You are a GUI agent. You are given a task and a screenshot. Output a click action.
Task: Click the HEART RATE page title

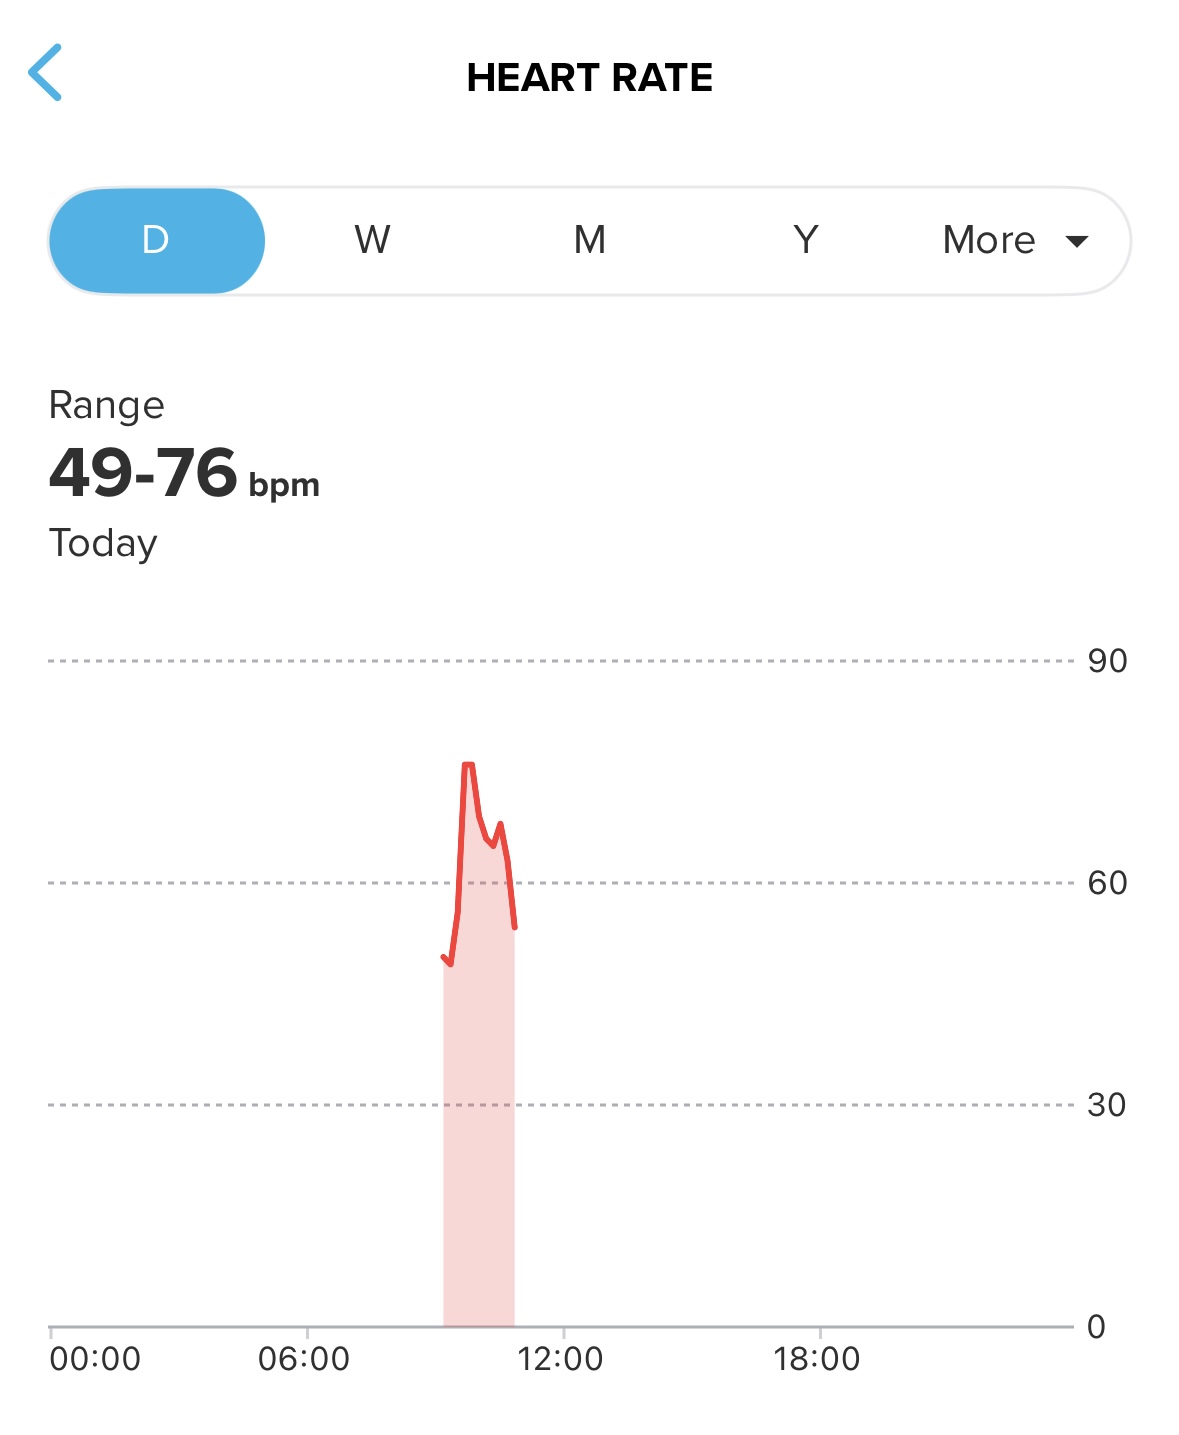tap(589, 78)
